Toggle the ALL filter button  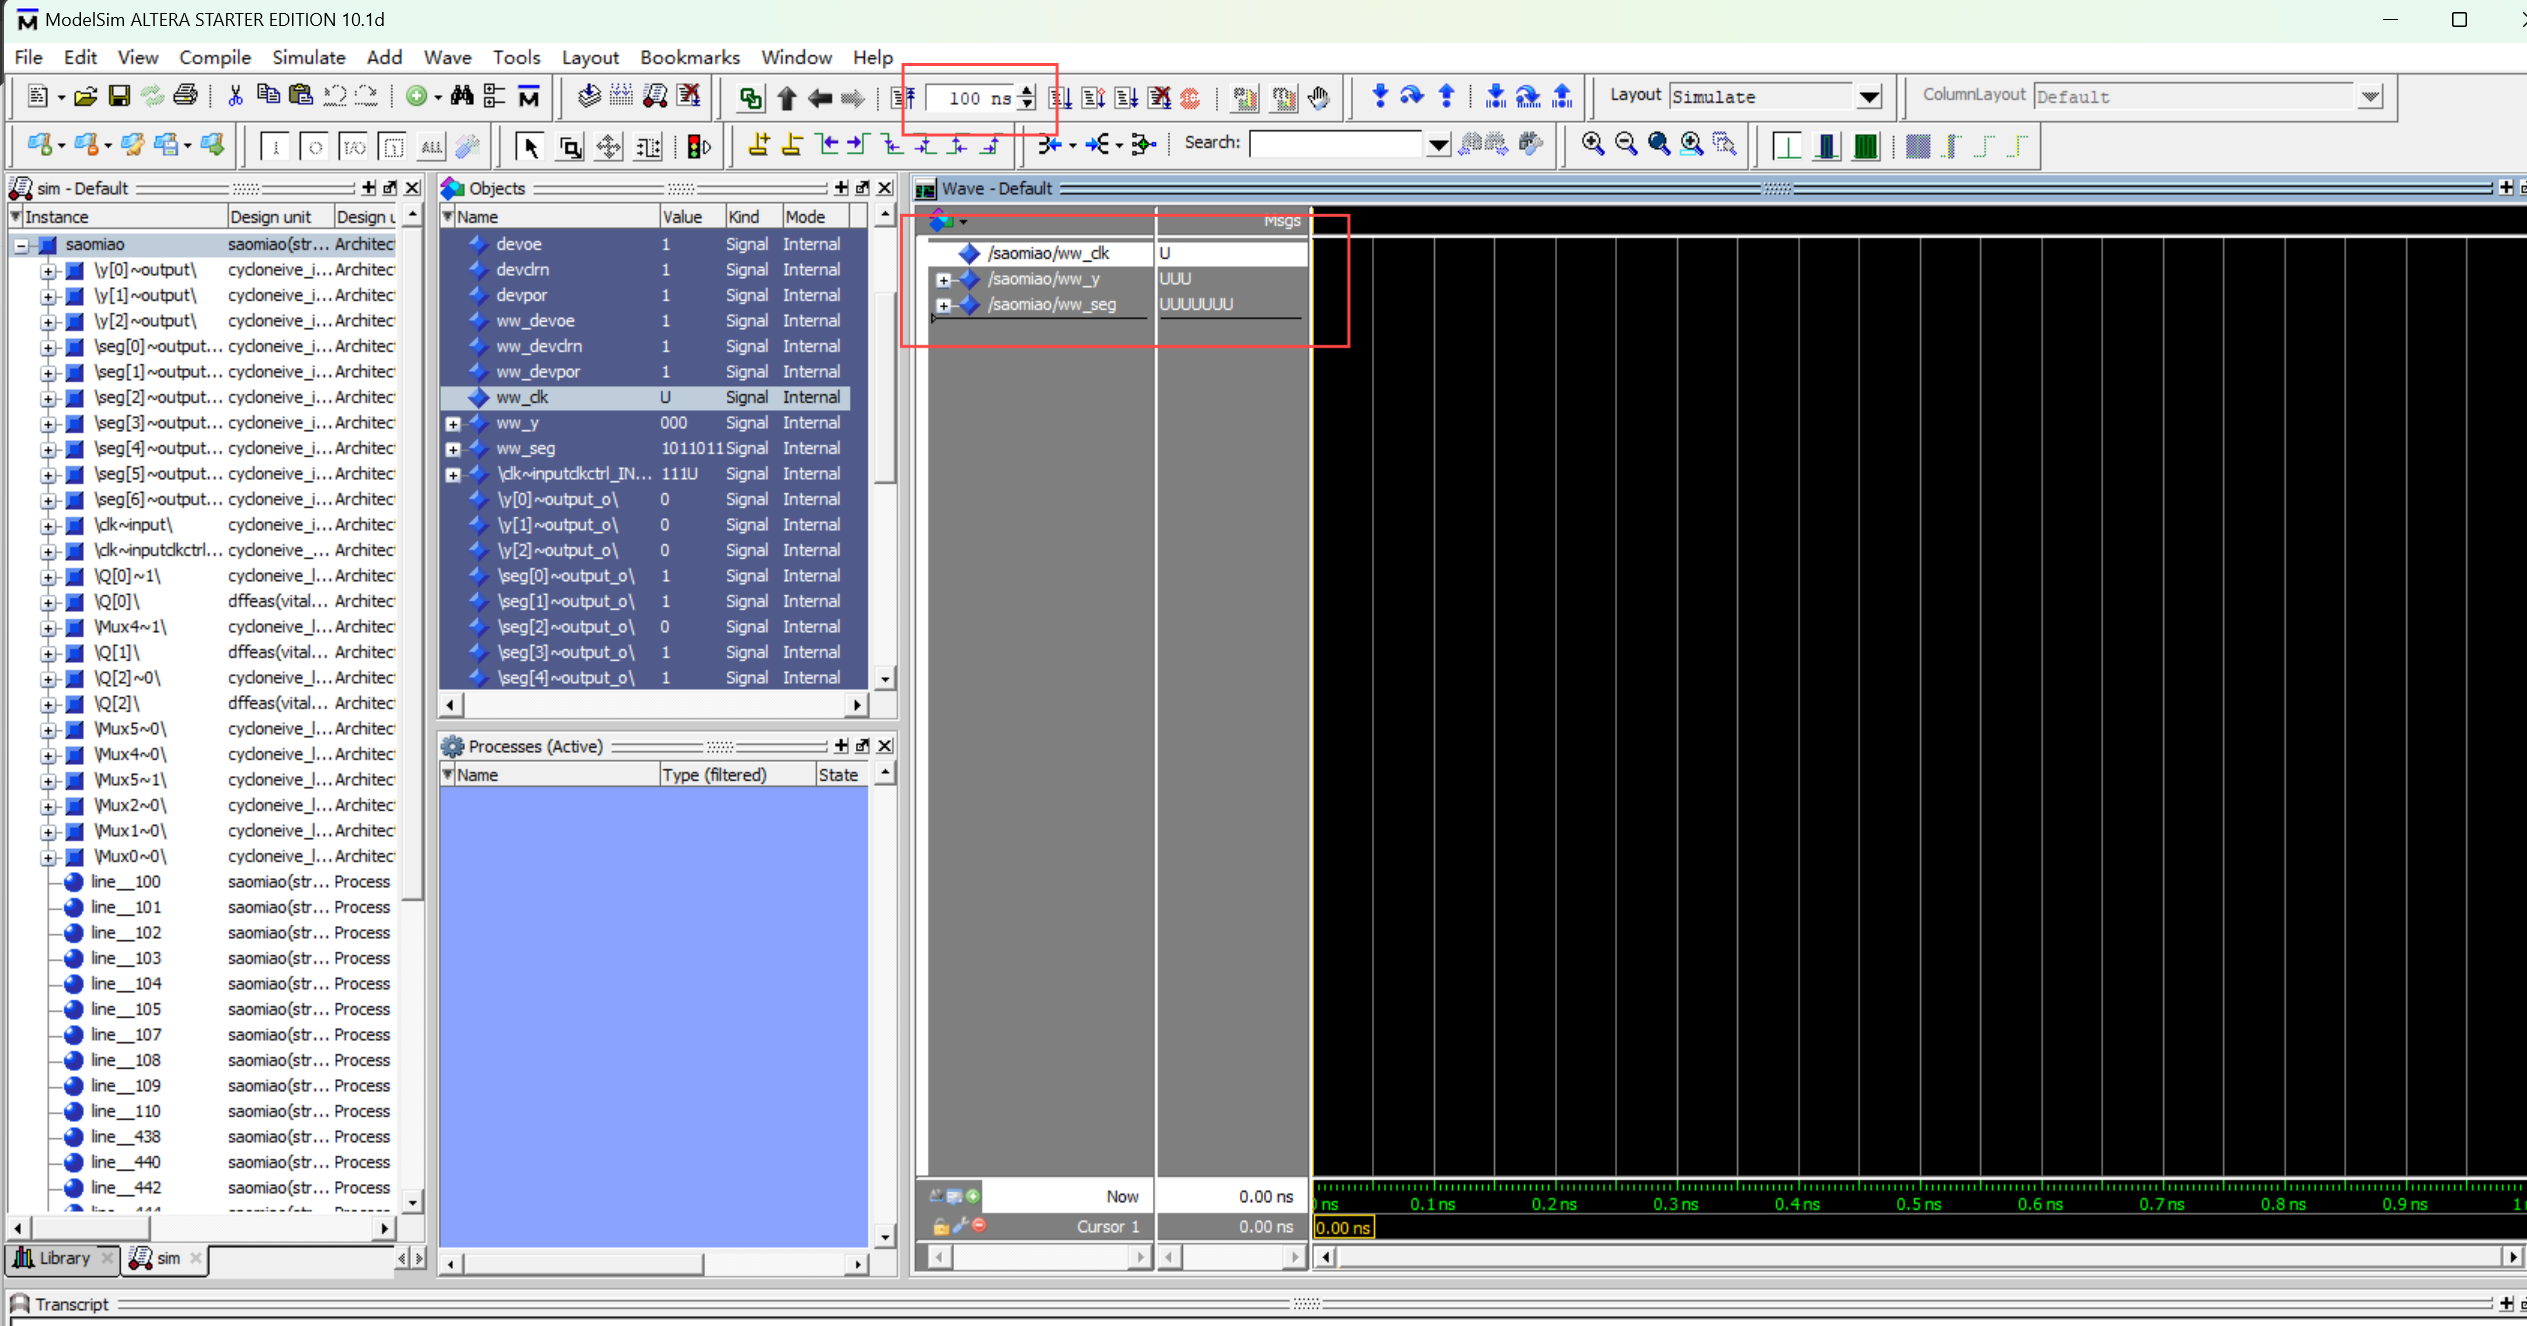coord(432,147)
